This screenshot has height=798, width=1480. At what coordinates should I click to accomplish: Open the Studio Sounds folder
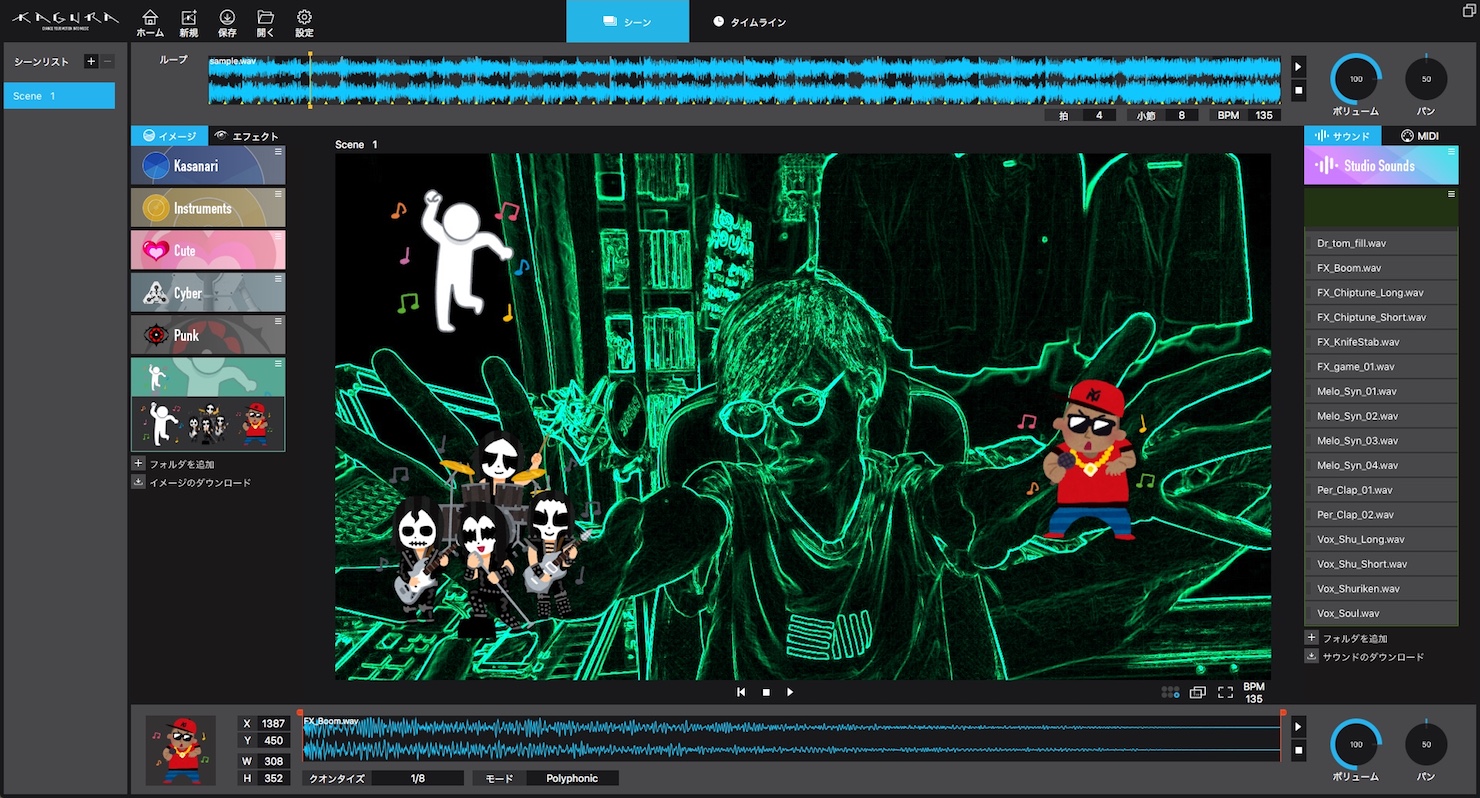tap(1381, 166)
